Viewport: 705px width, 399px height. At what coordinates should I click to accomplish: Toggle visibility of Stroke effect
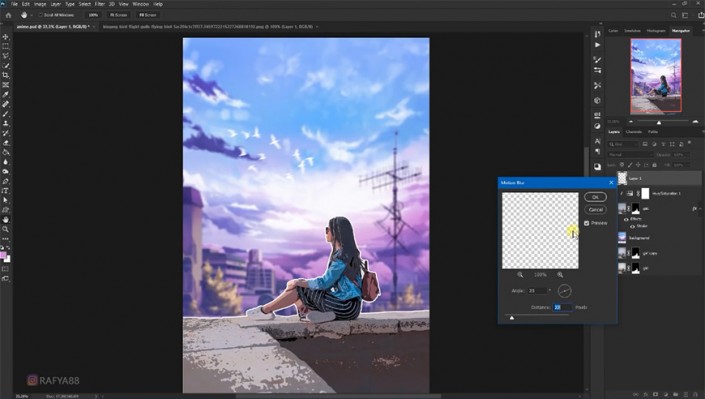[632, 226]
